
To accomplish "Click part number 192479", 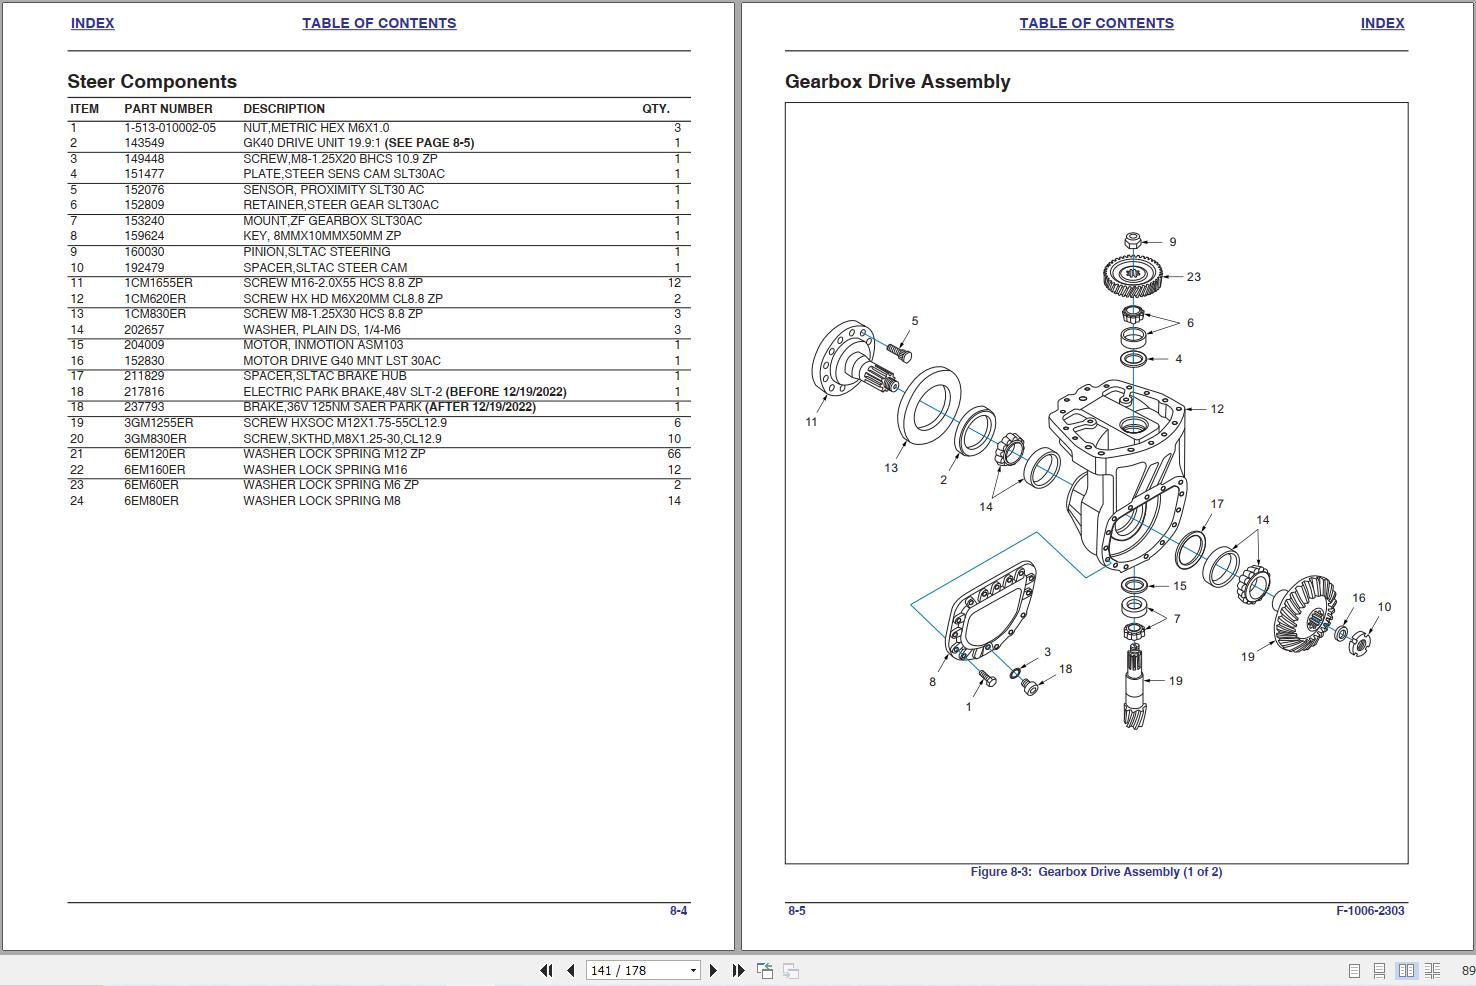I will pos(144,268).
